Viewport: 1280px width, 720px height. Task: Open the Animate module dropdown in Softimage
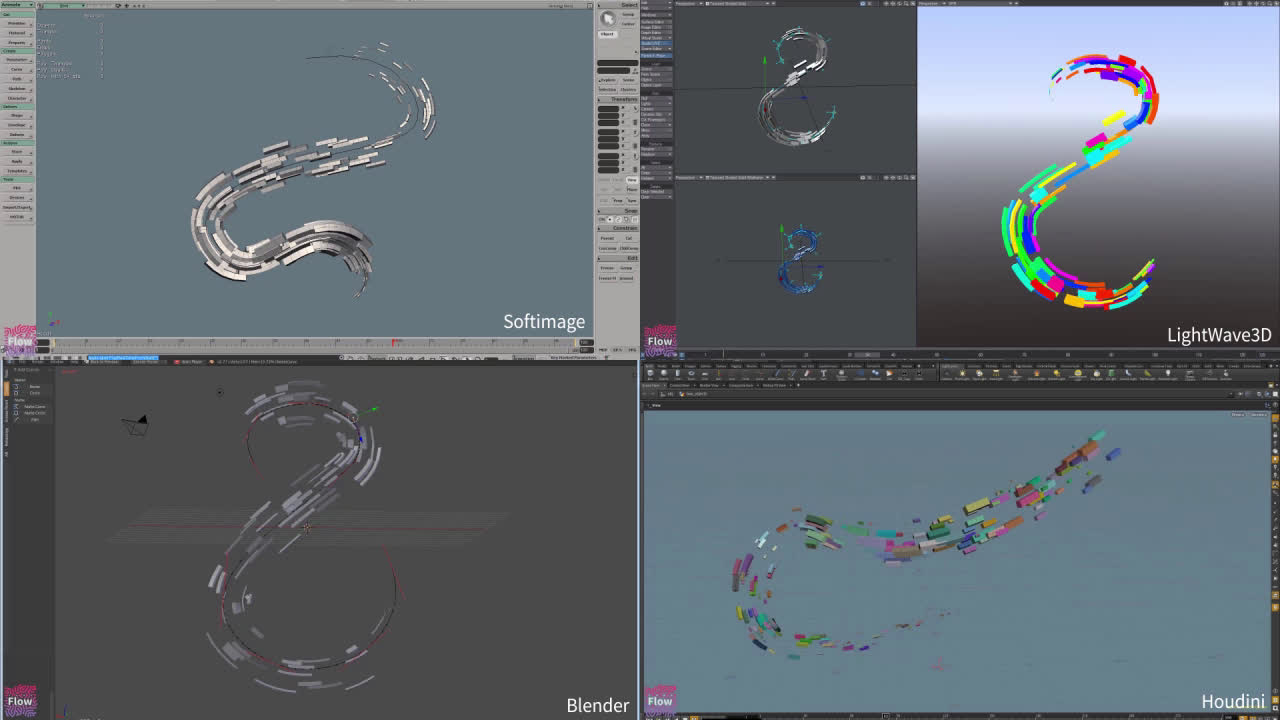pyautogui.click(x=17, y=5)
